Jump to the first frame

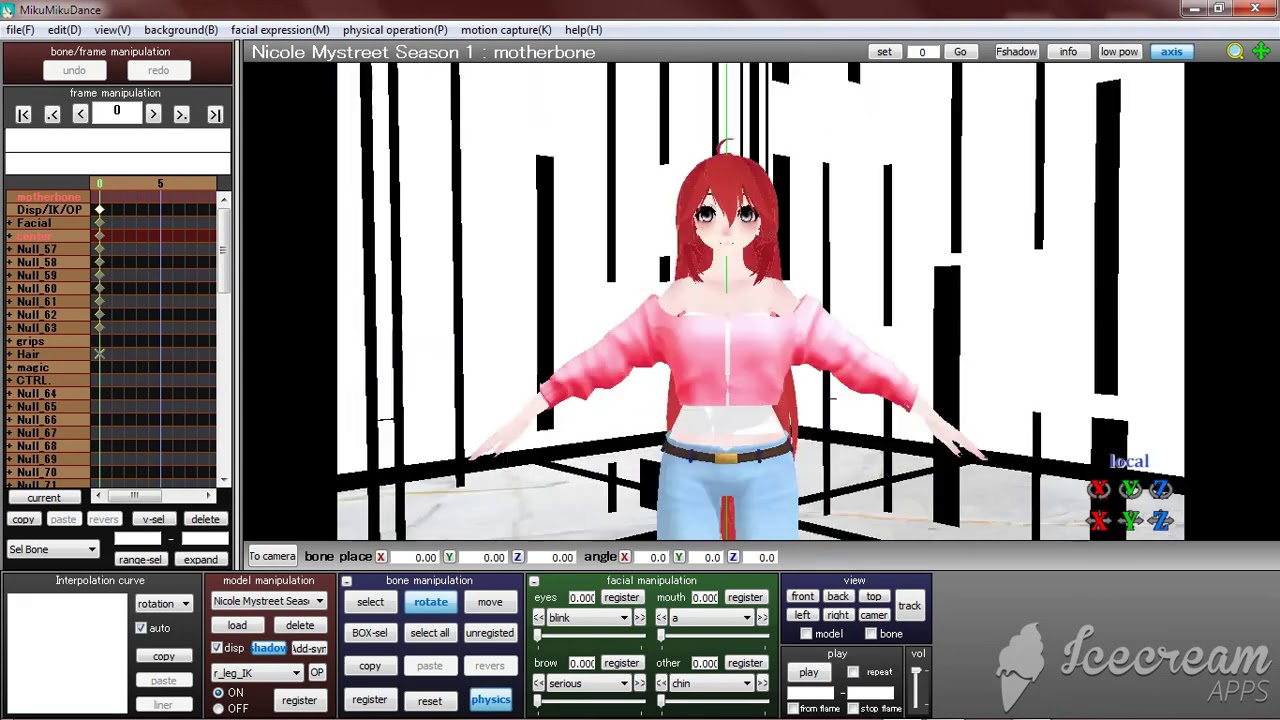pyautogui.click(x=24, y=115)
